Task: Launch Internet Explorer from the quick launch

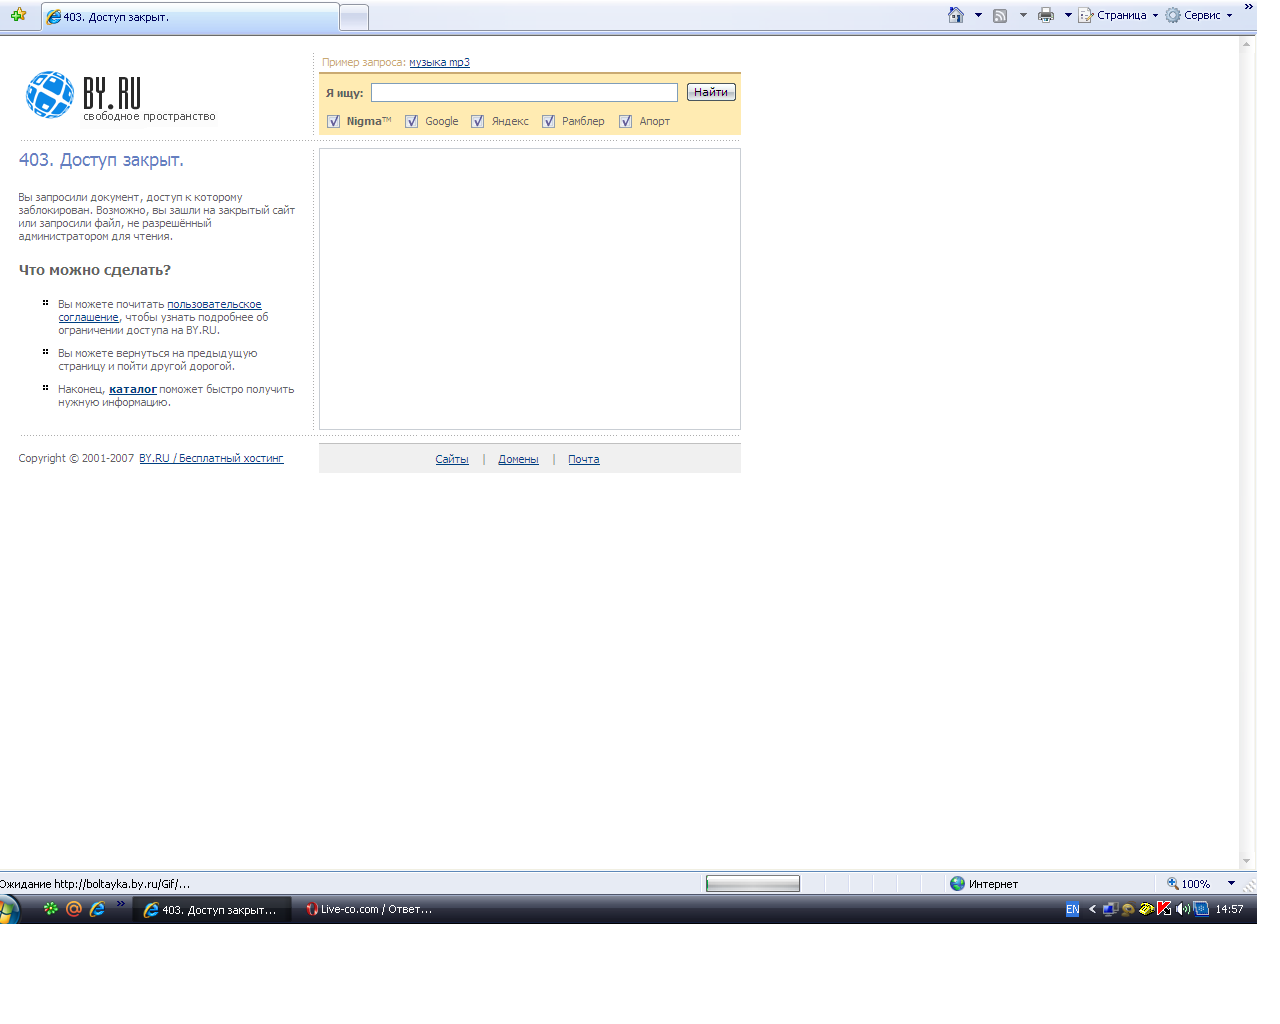Action: point(97,909)
